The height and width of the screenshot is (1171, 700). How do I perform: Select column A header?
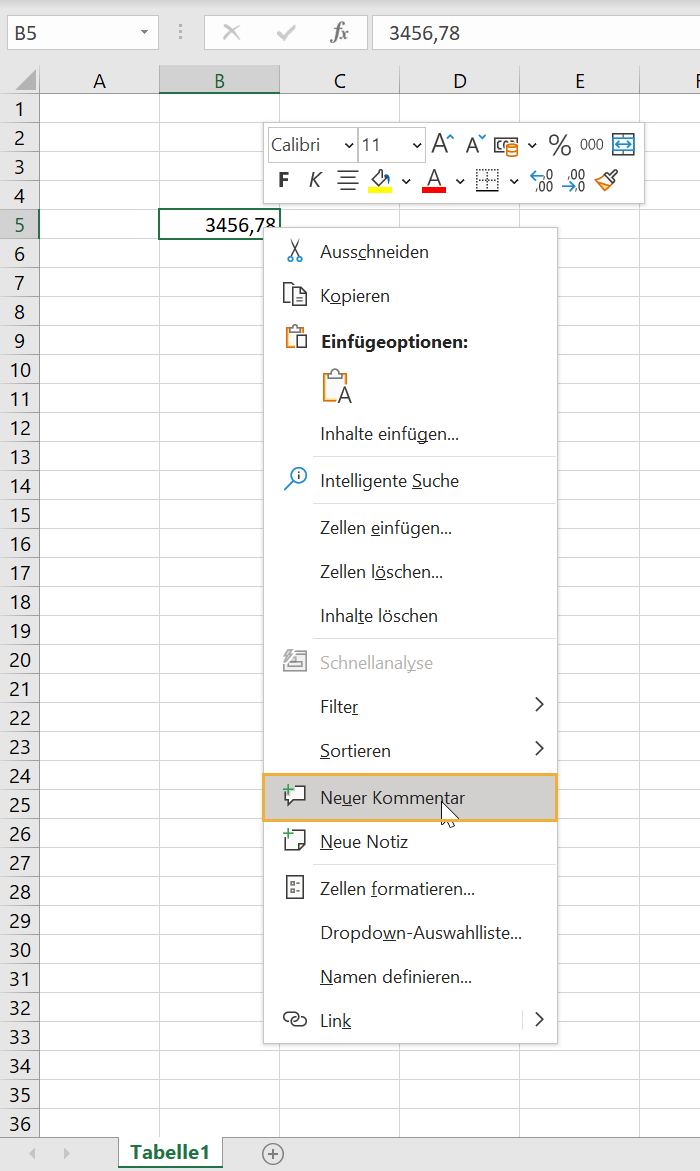pyautogui.click(x=99, y=81)
